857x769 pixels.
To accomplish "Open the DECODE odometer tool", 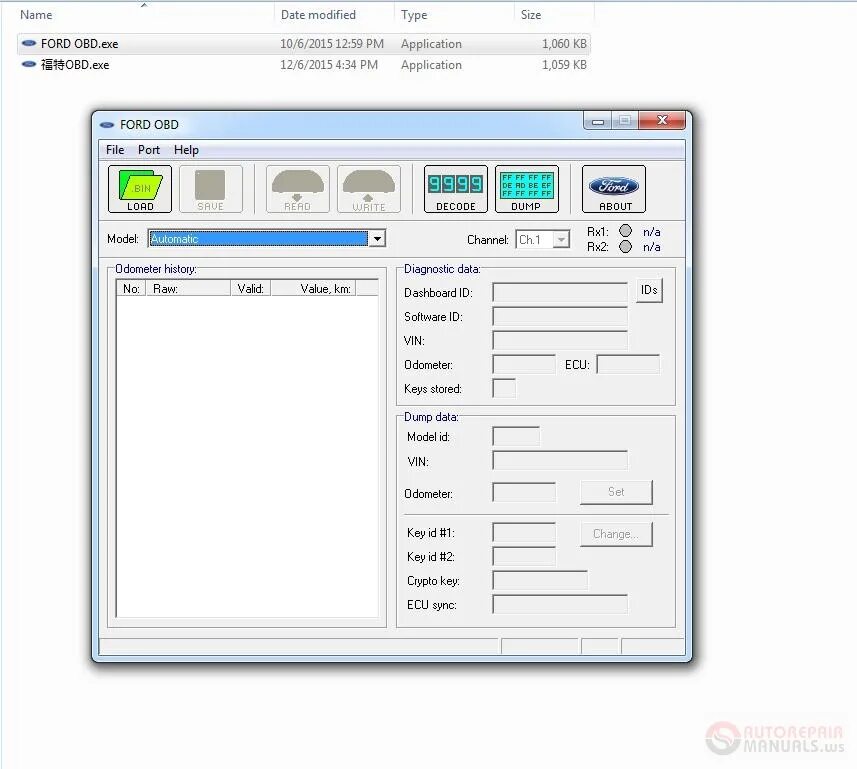I will 456,189.
